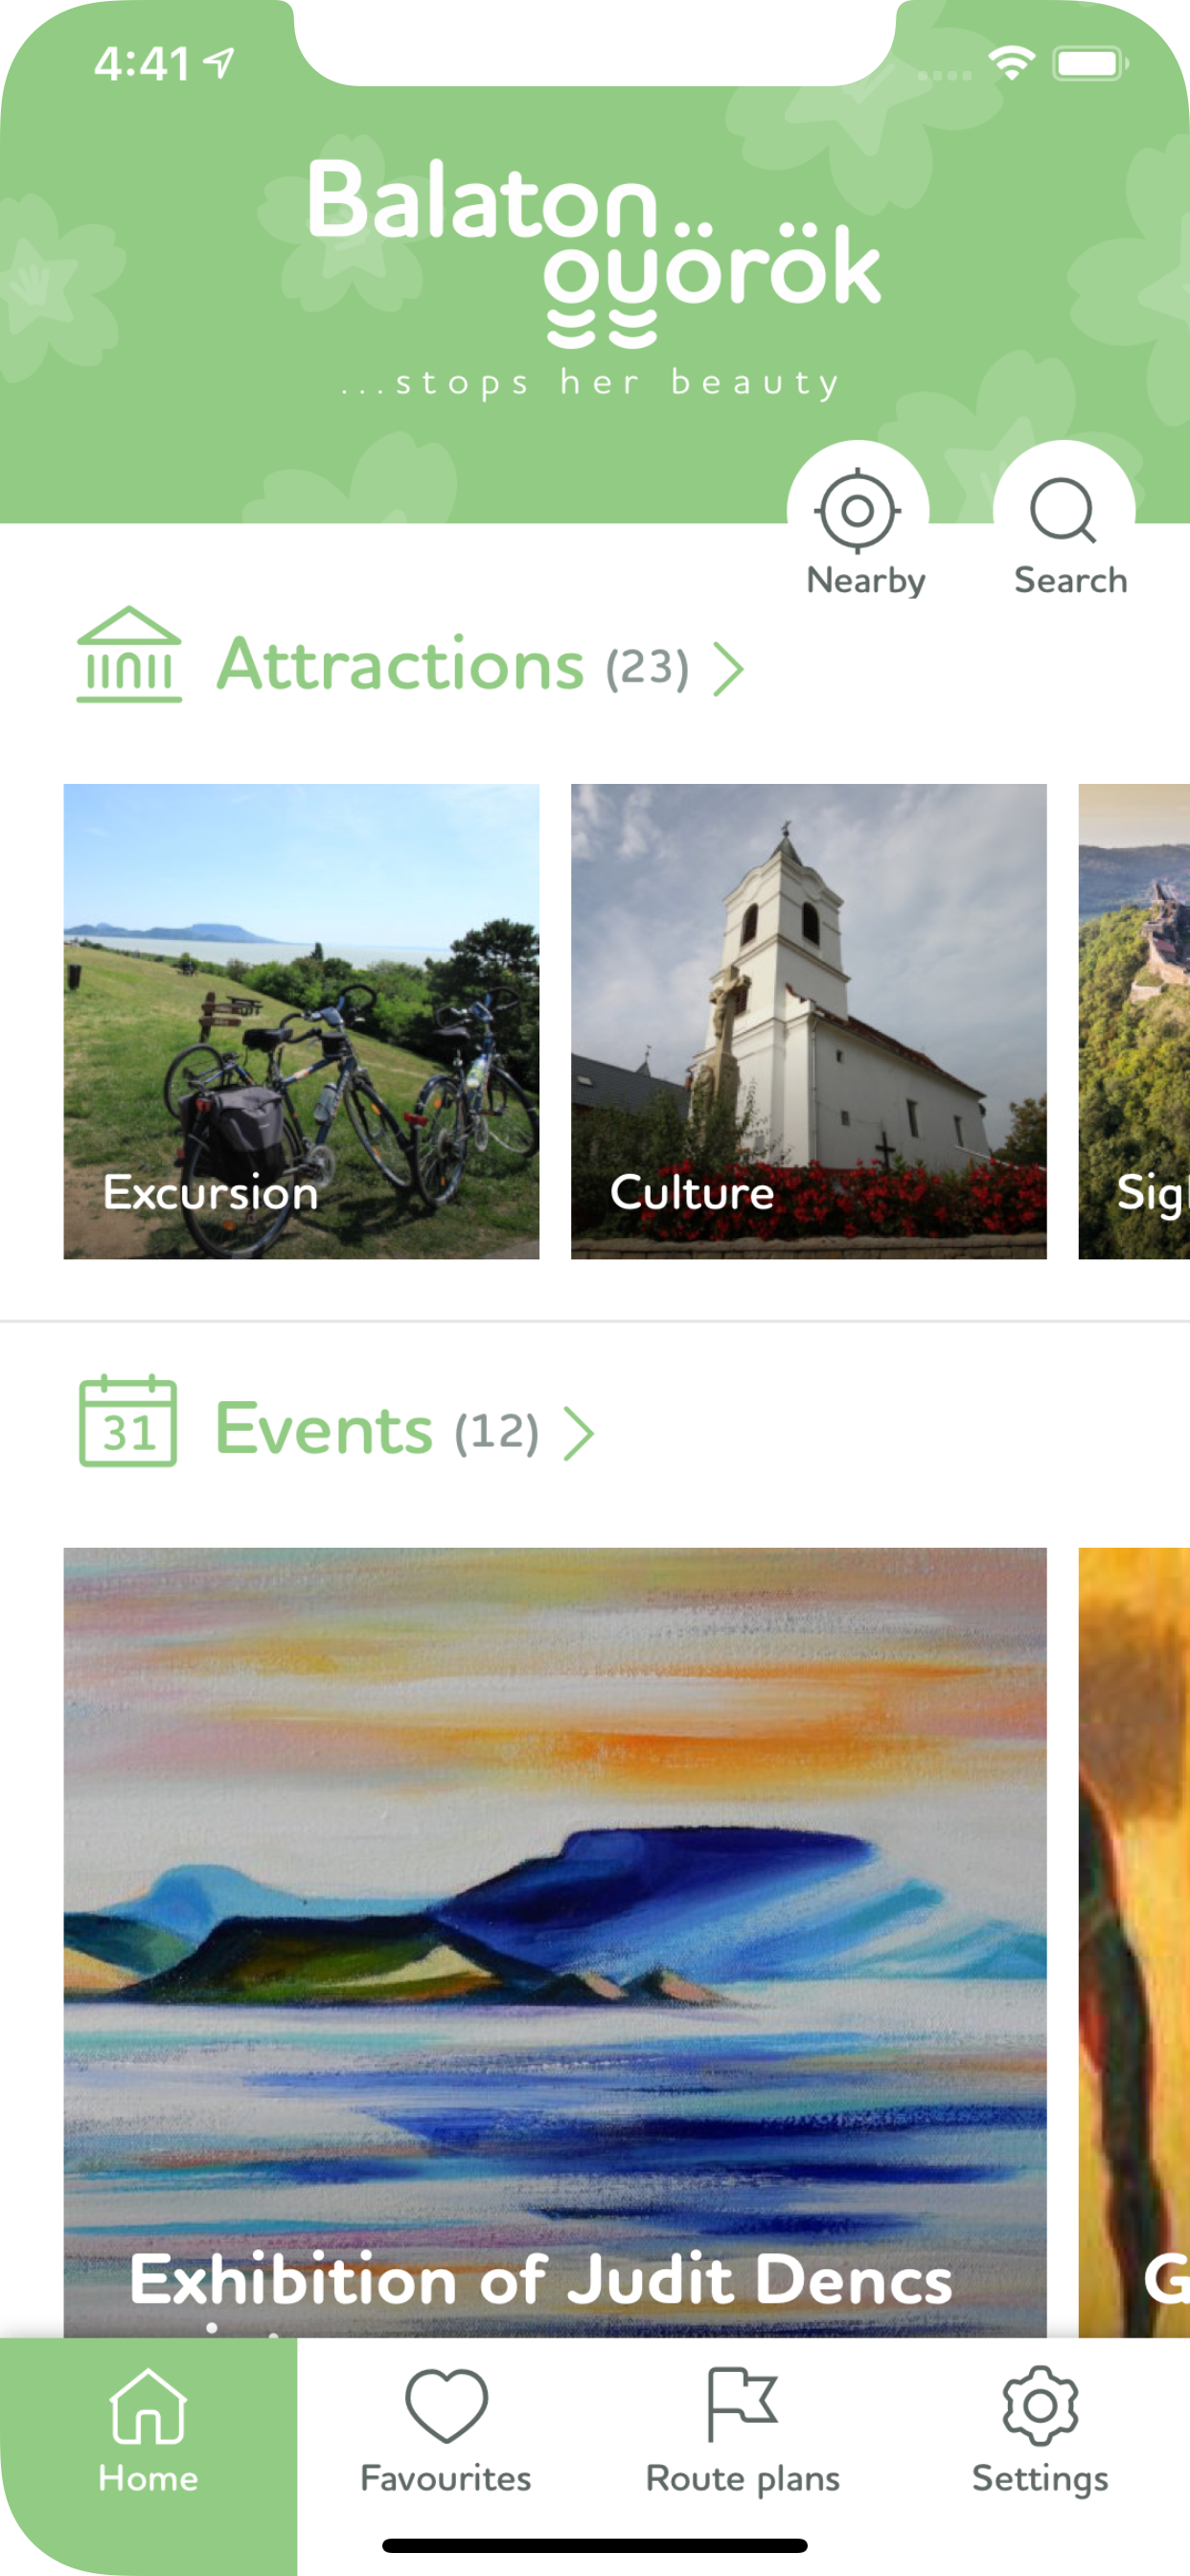The height and width of the screenshot is (2576, 1190).
Task: Open the Exhibition of Judit Dencs event
Action: point(555,1942)
